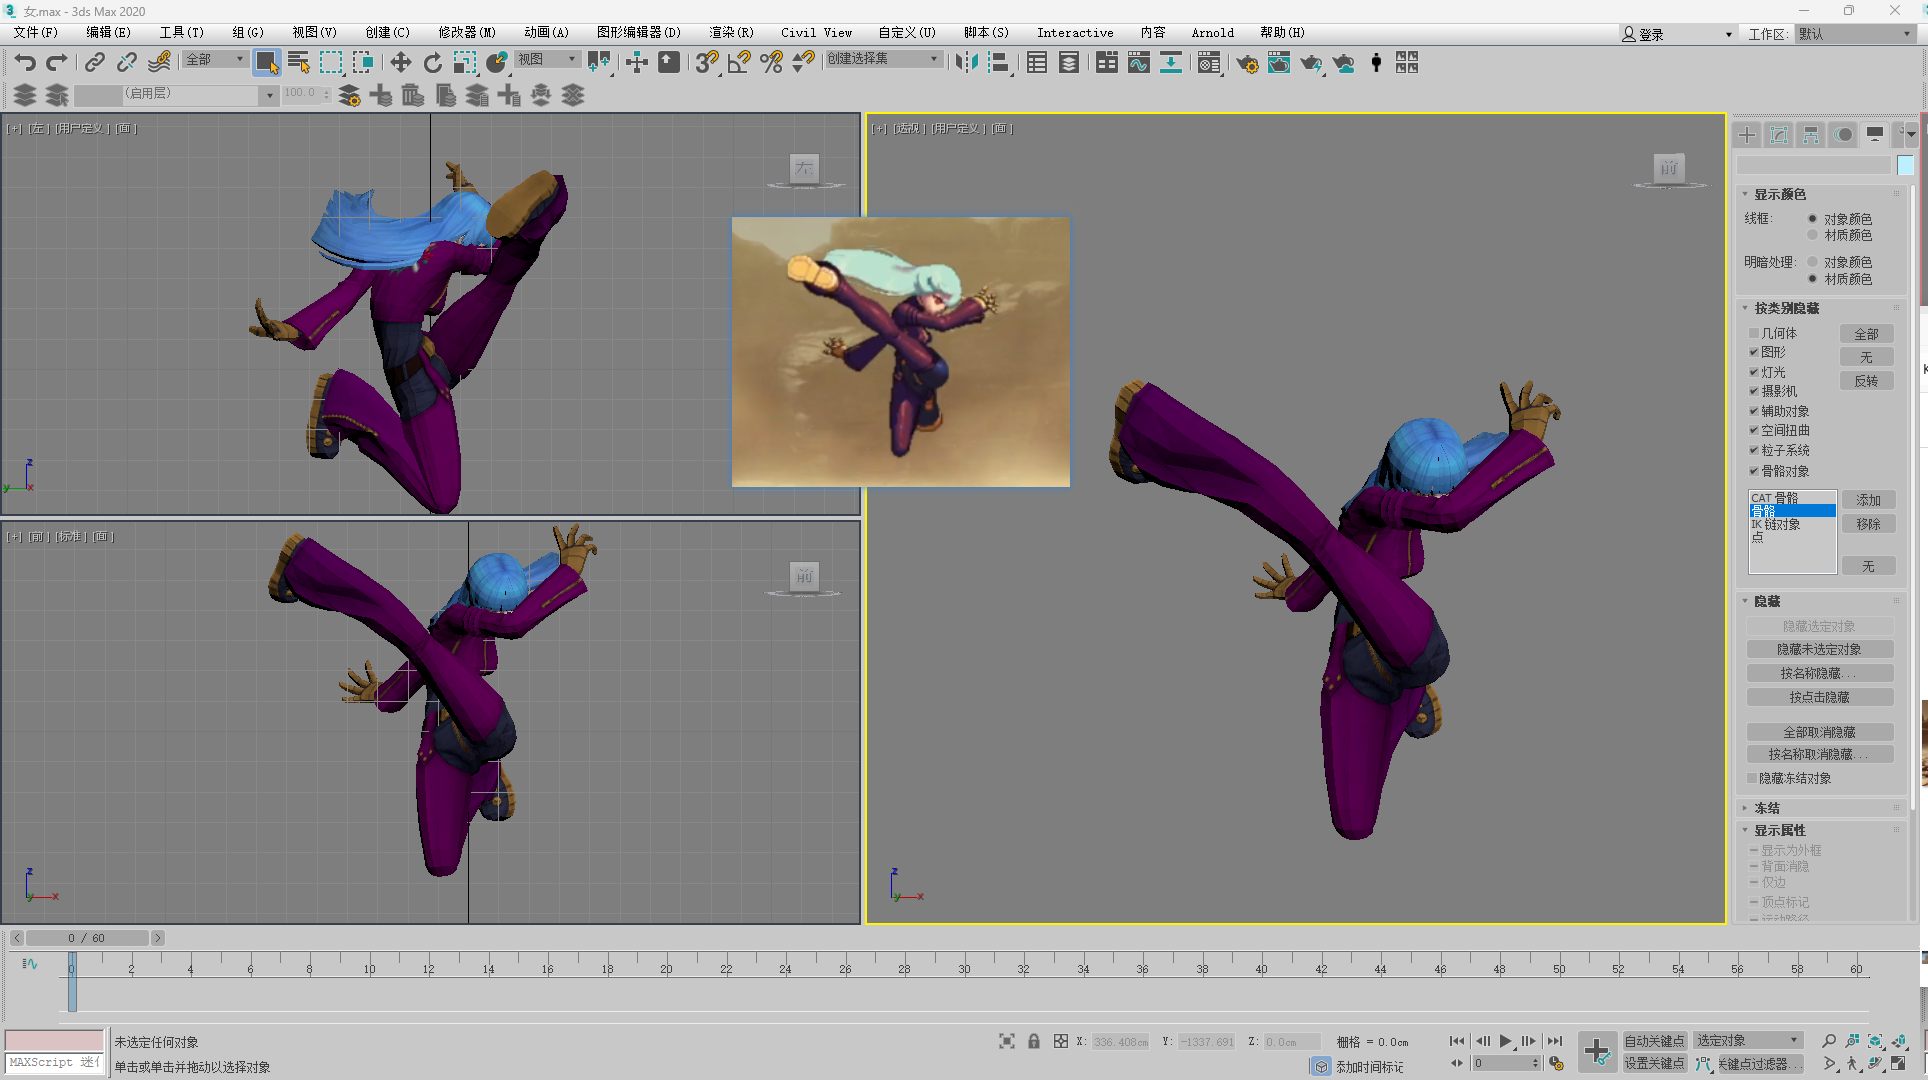Open the 工作区 默认 dropdown
The width and height of the screenshot is (1928, 1080).
(x=1855, y=34)
